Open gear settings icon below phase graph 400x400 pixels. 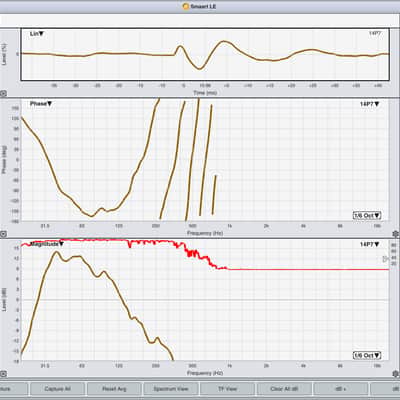point(396,234)
